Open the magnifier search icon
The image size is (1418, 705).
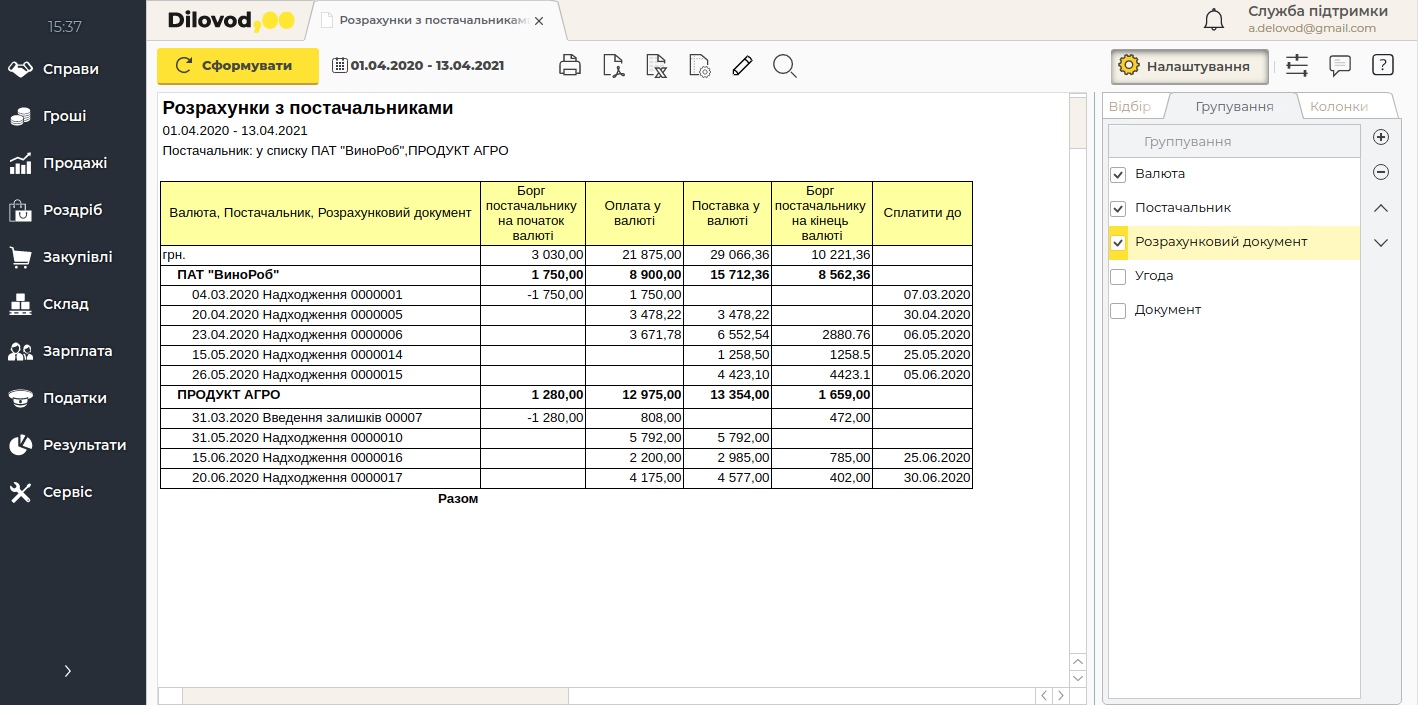785,66
